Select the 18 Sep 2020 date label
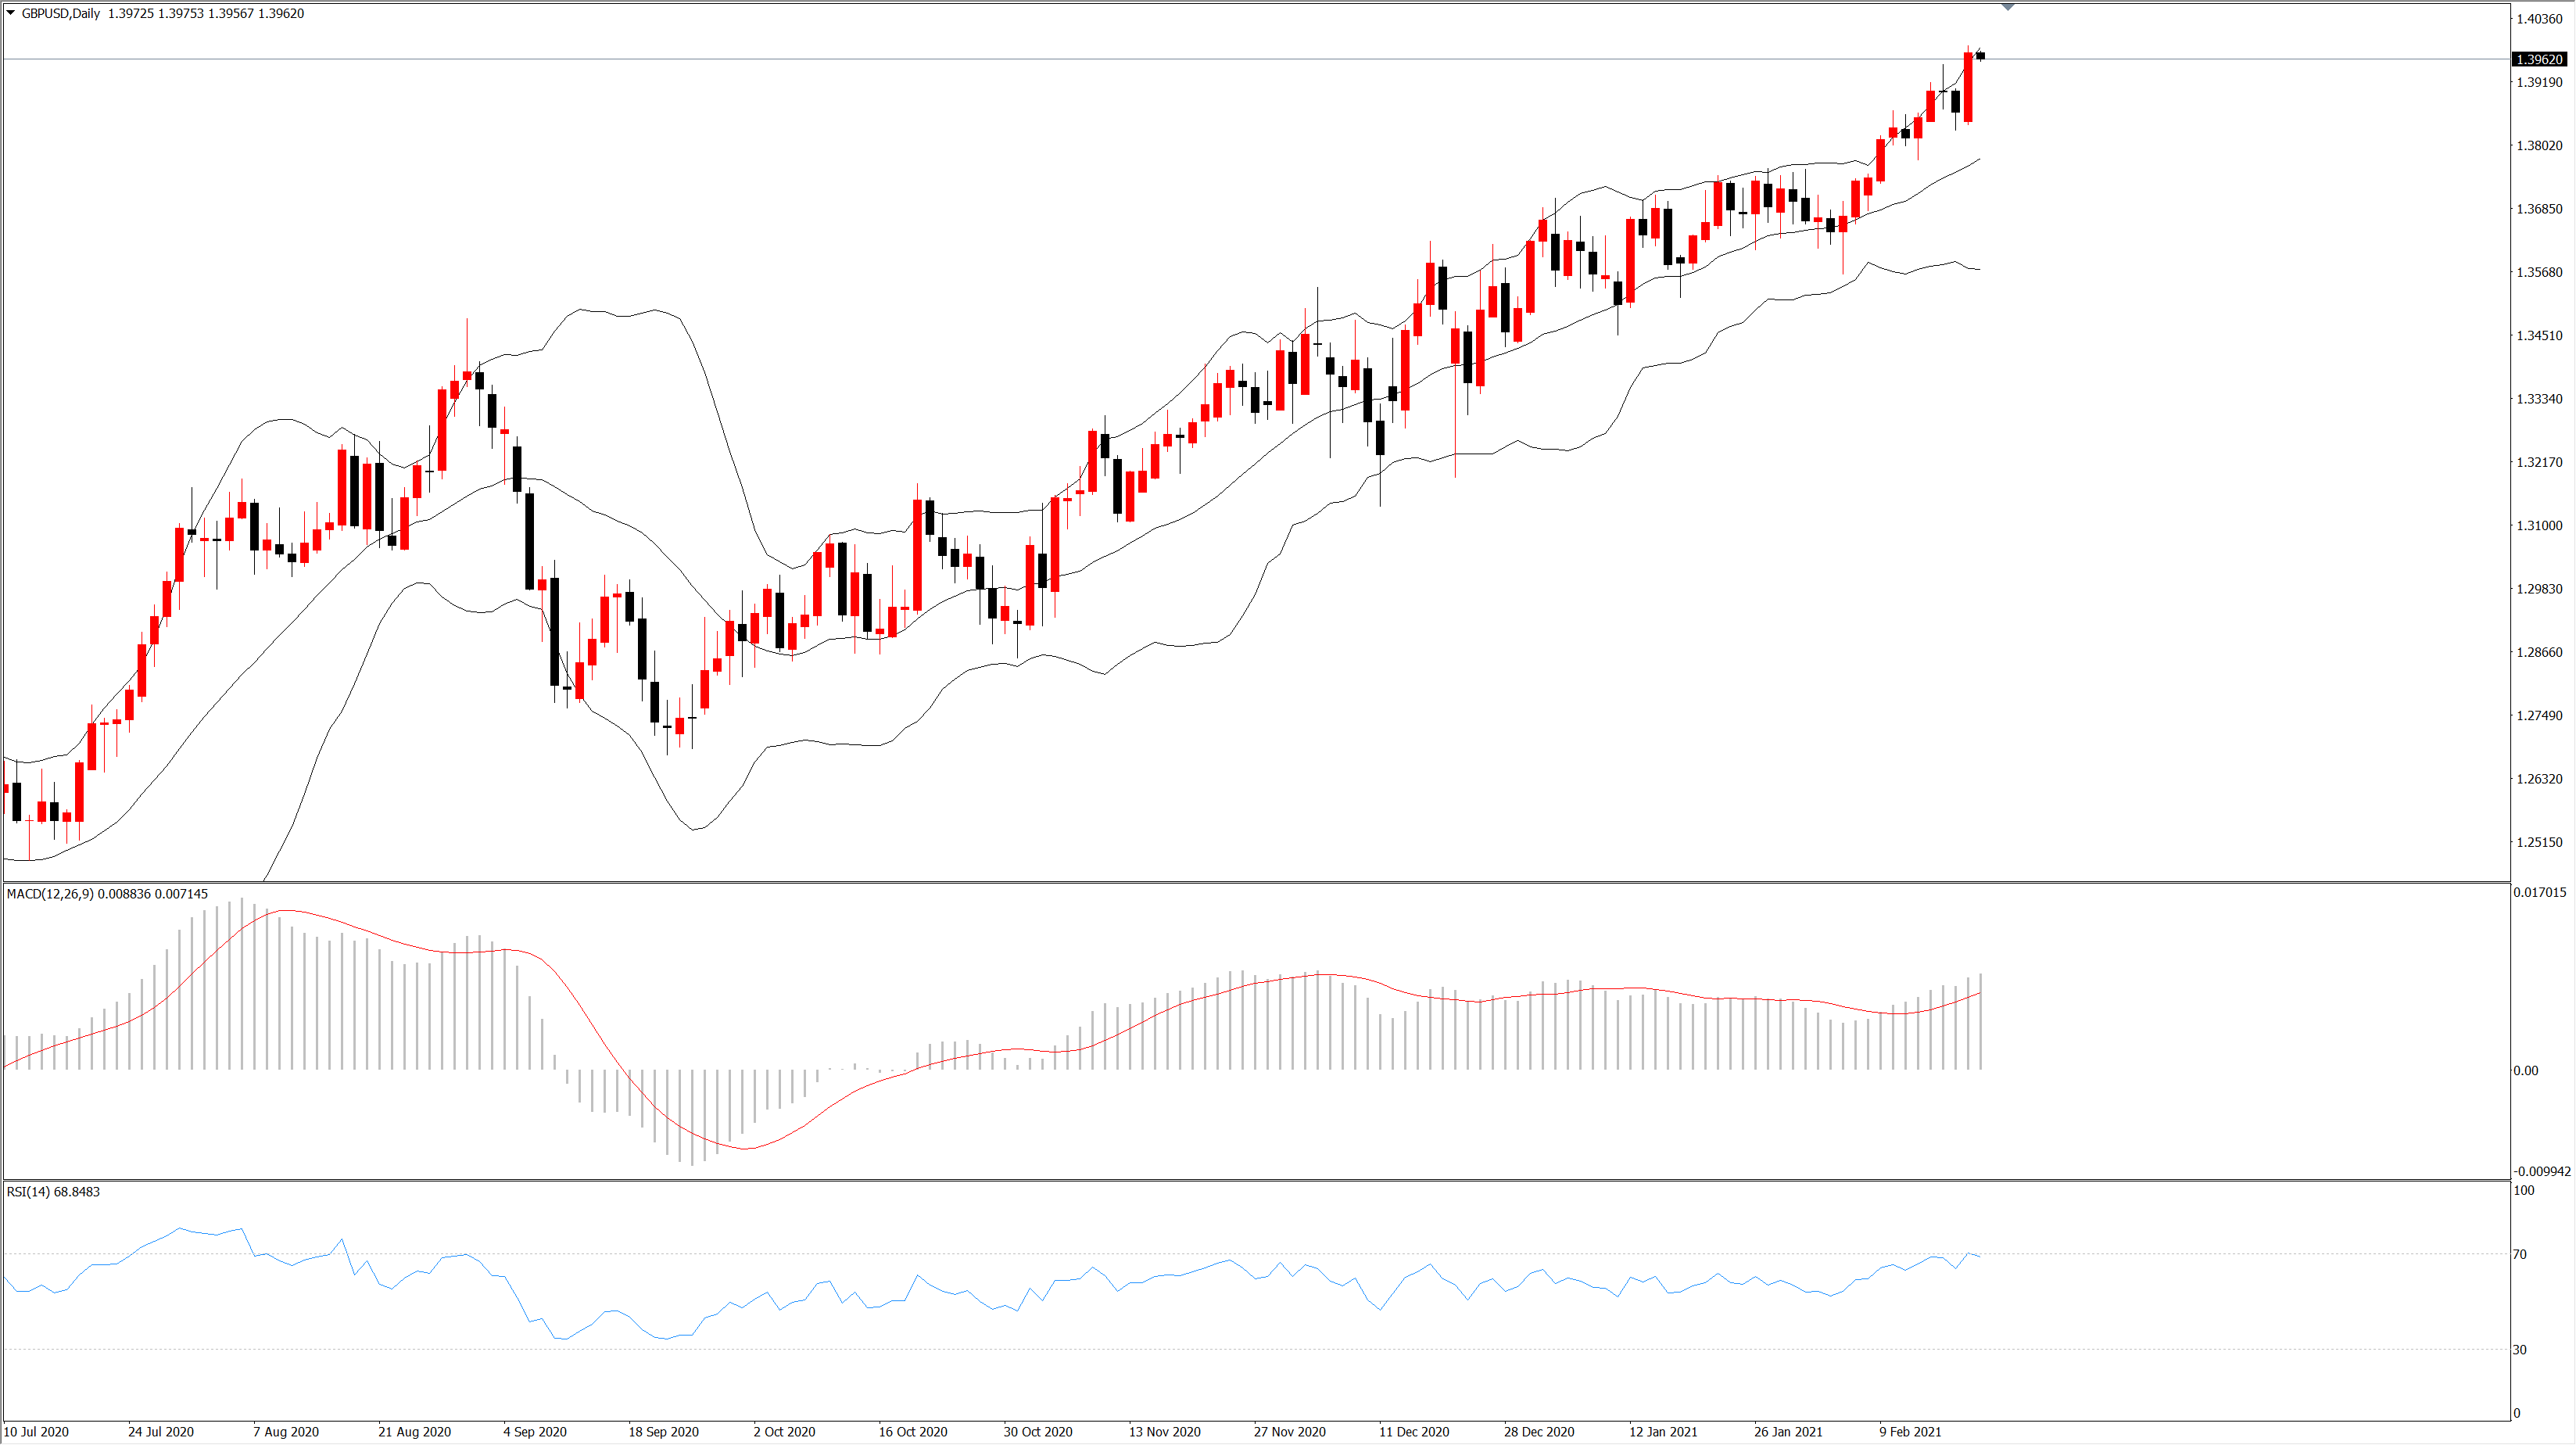Viewport: 2576px width, 1445px height. point(663,1431)
